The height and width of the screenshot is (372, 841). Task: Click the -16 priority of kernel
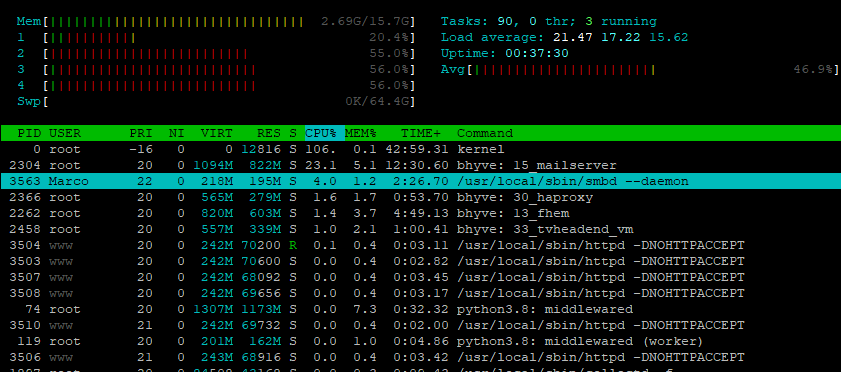click(141, 149)
